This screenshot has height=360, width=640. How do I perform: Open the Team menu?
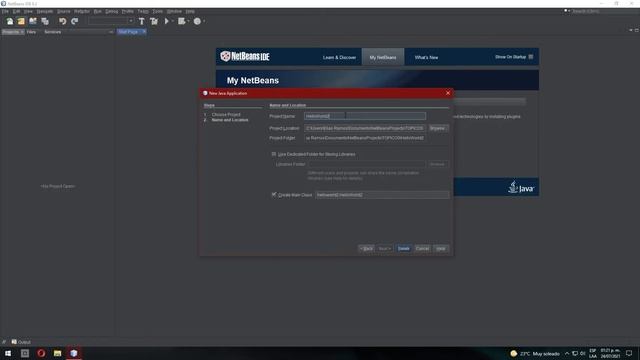[x=143, y=11]
